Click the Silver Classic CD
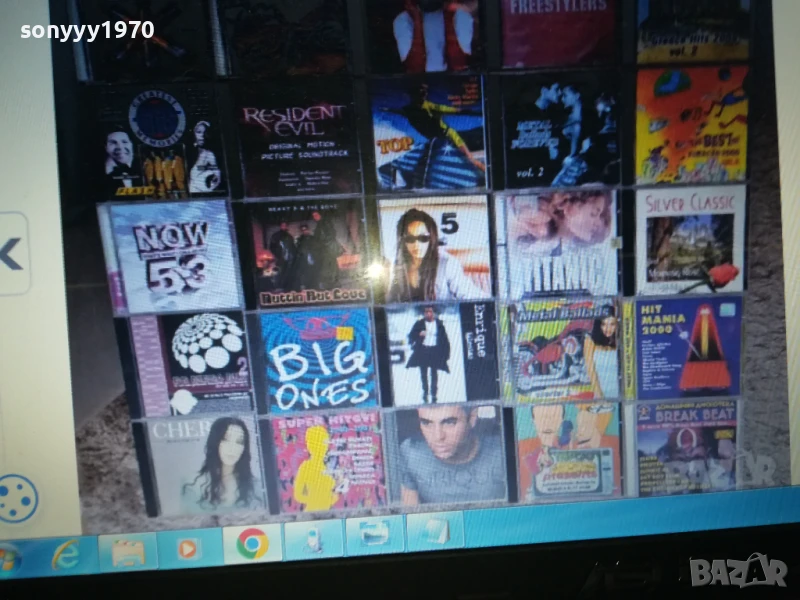The height and width of the screenshot is (600, 800). pos(690,240)
